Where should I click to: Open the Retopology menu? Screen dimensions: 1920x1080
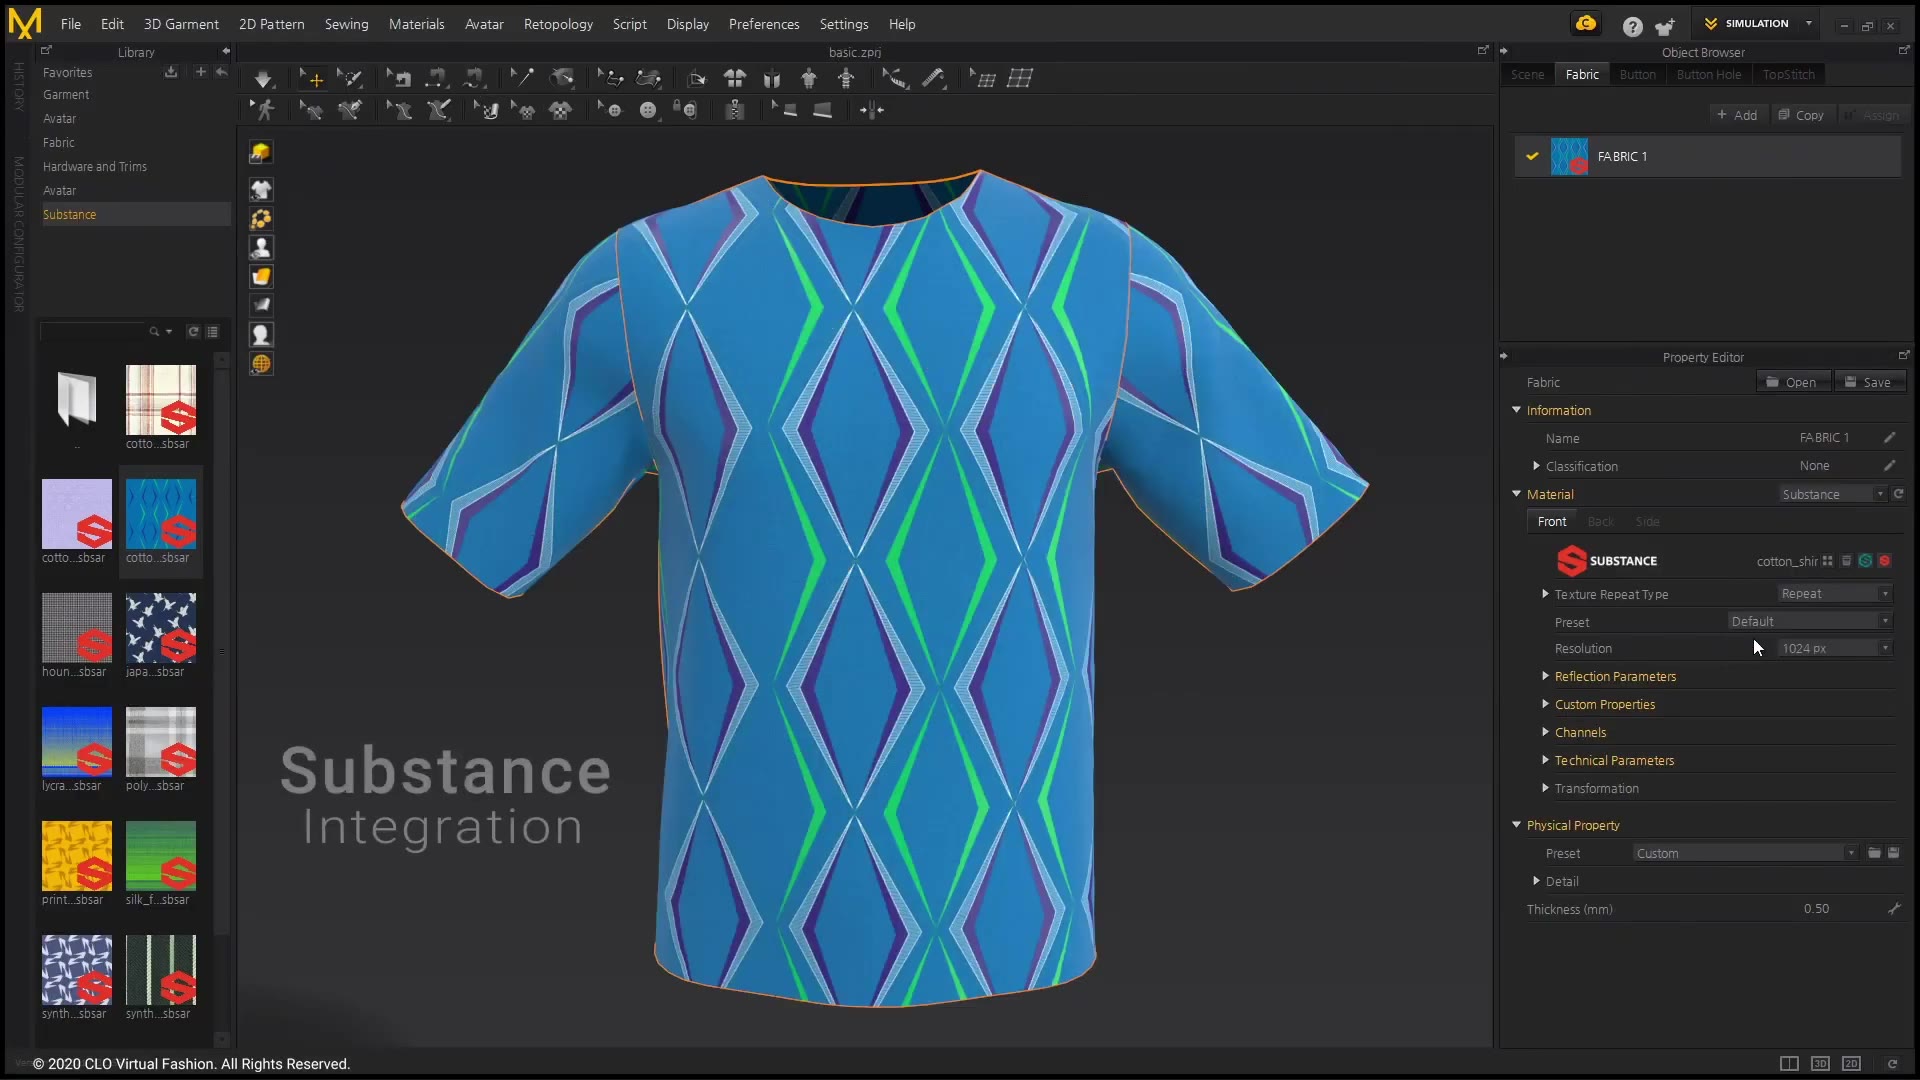tap(558, 24)
